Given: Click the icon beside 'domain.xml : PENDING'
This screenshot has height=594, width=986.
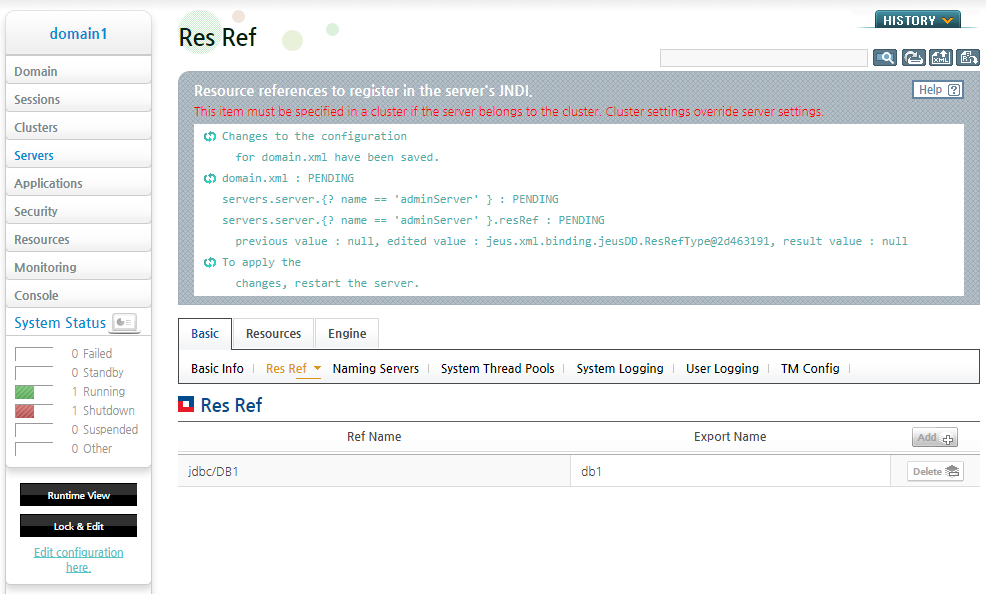Looking at the screenshot, I should (x=210, y=179).
